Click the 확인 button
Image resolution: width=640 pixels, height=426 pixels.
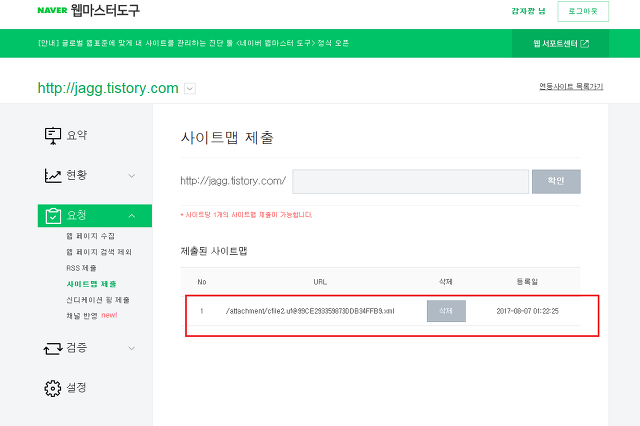[x=556, y=181]
